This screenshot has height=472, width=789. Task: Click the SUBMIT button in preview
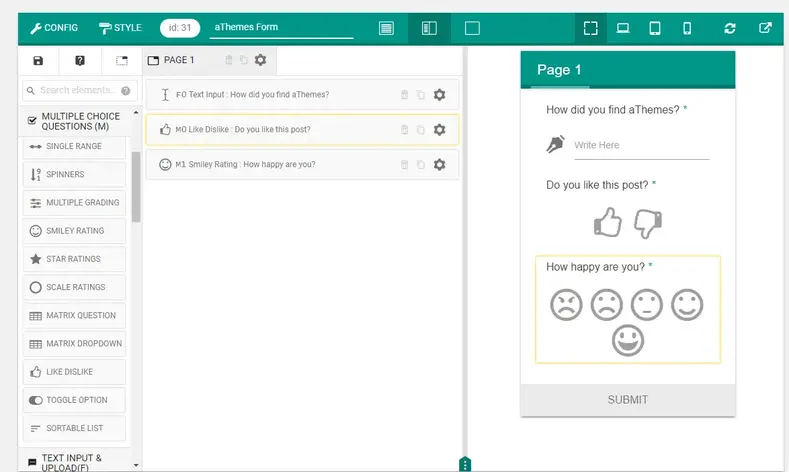(x=627, y=400)
